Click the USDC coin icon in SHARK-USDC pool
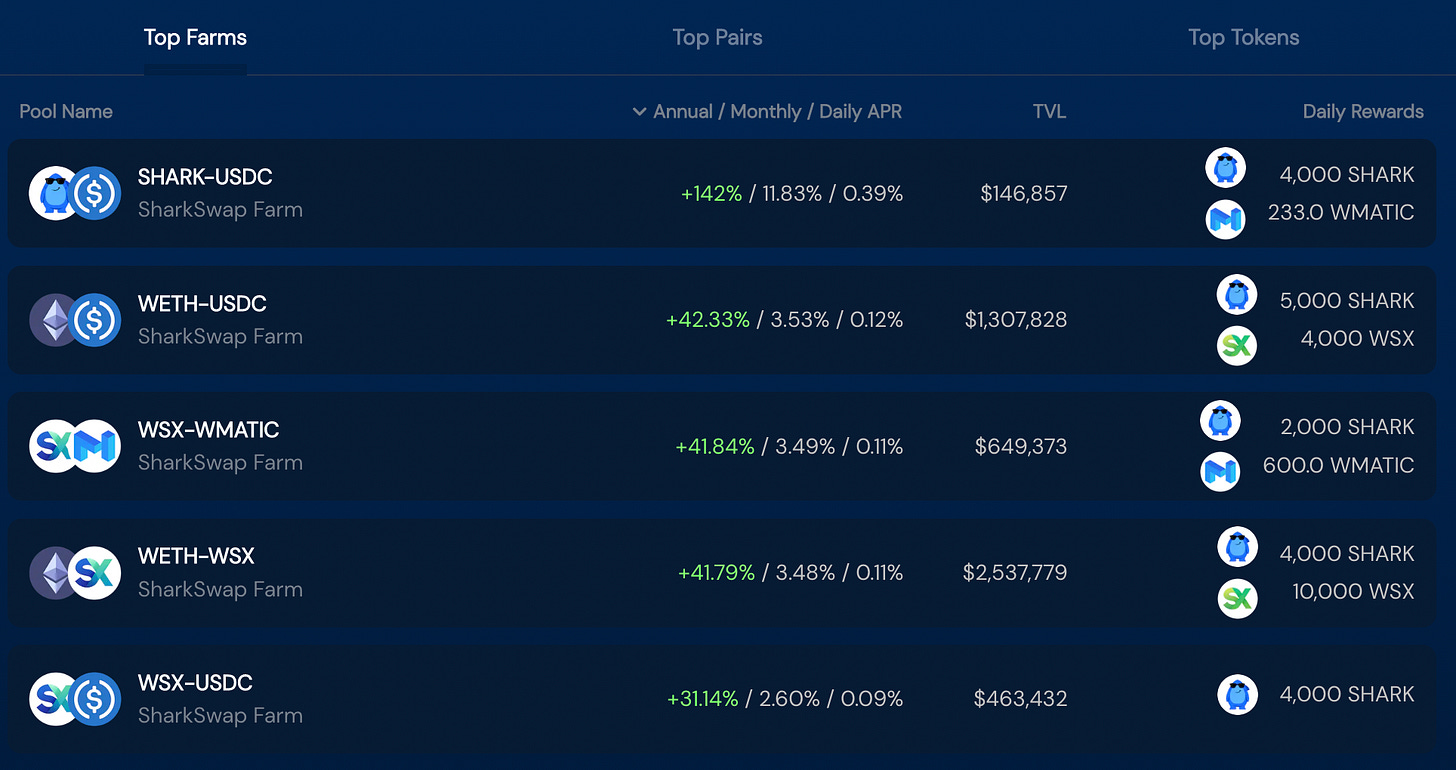 97,193
